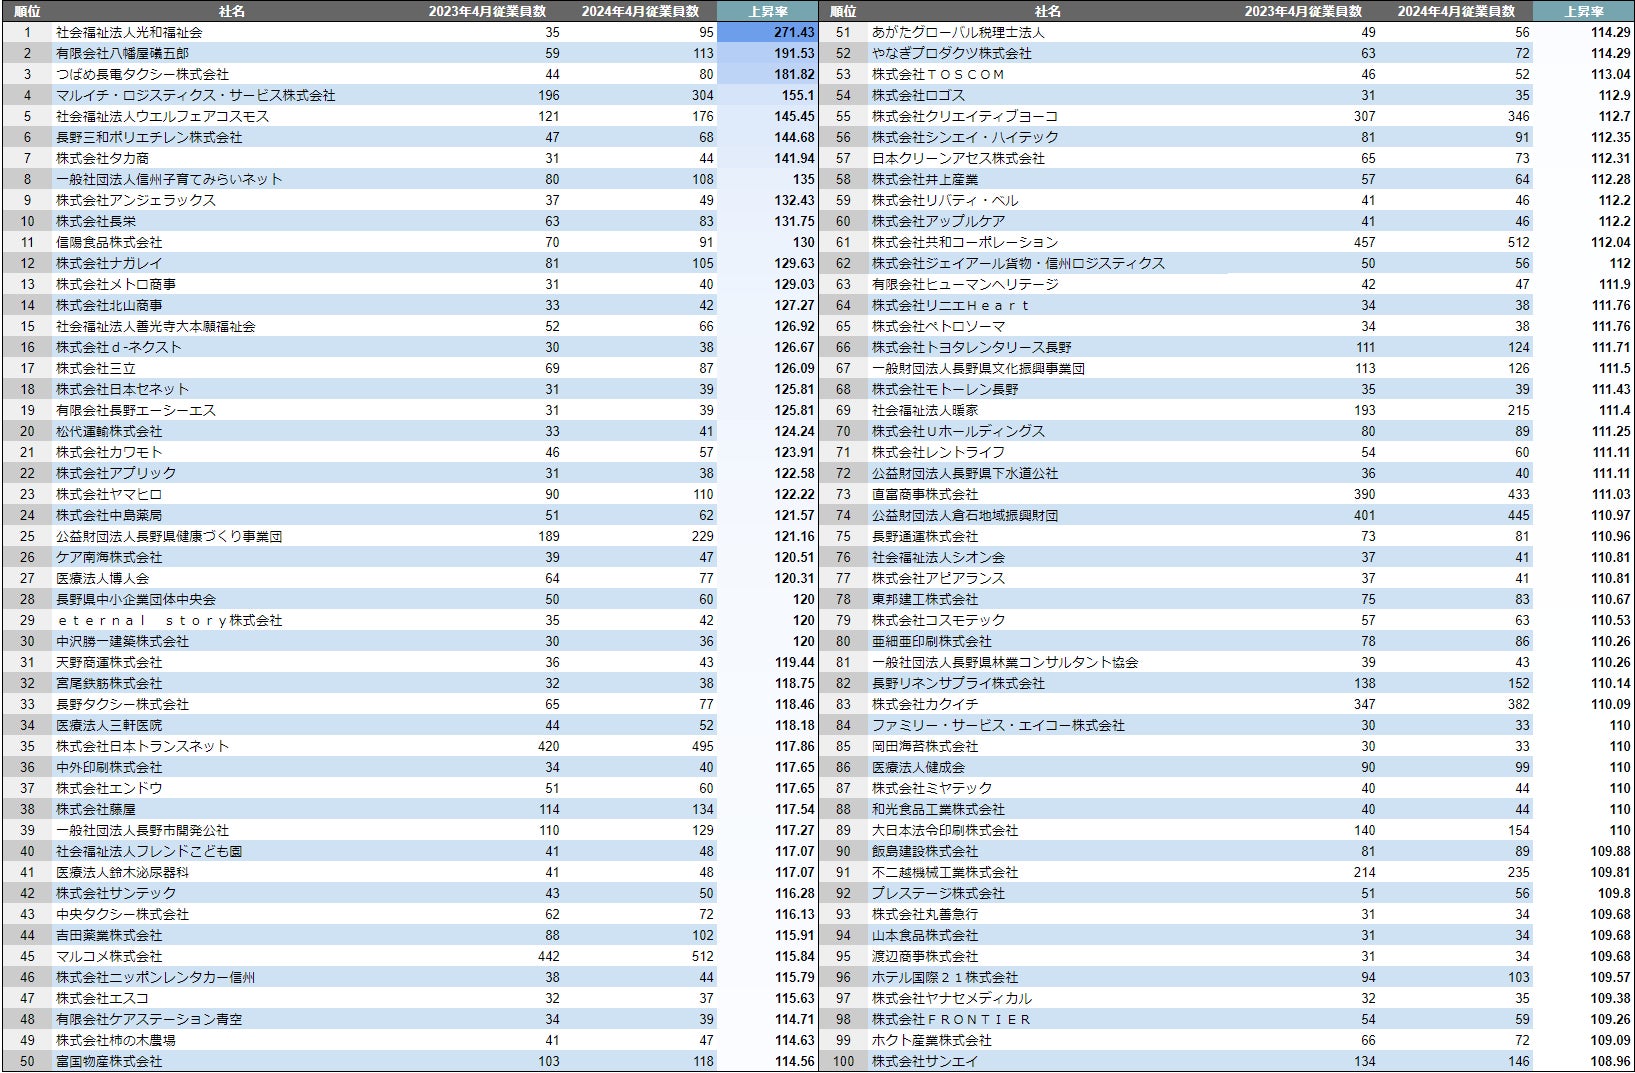Click the 松代運輸株式会社 cell
Image resolution: width=1635 pixels, height=1073 pixels.
[109, 431]
